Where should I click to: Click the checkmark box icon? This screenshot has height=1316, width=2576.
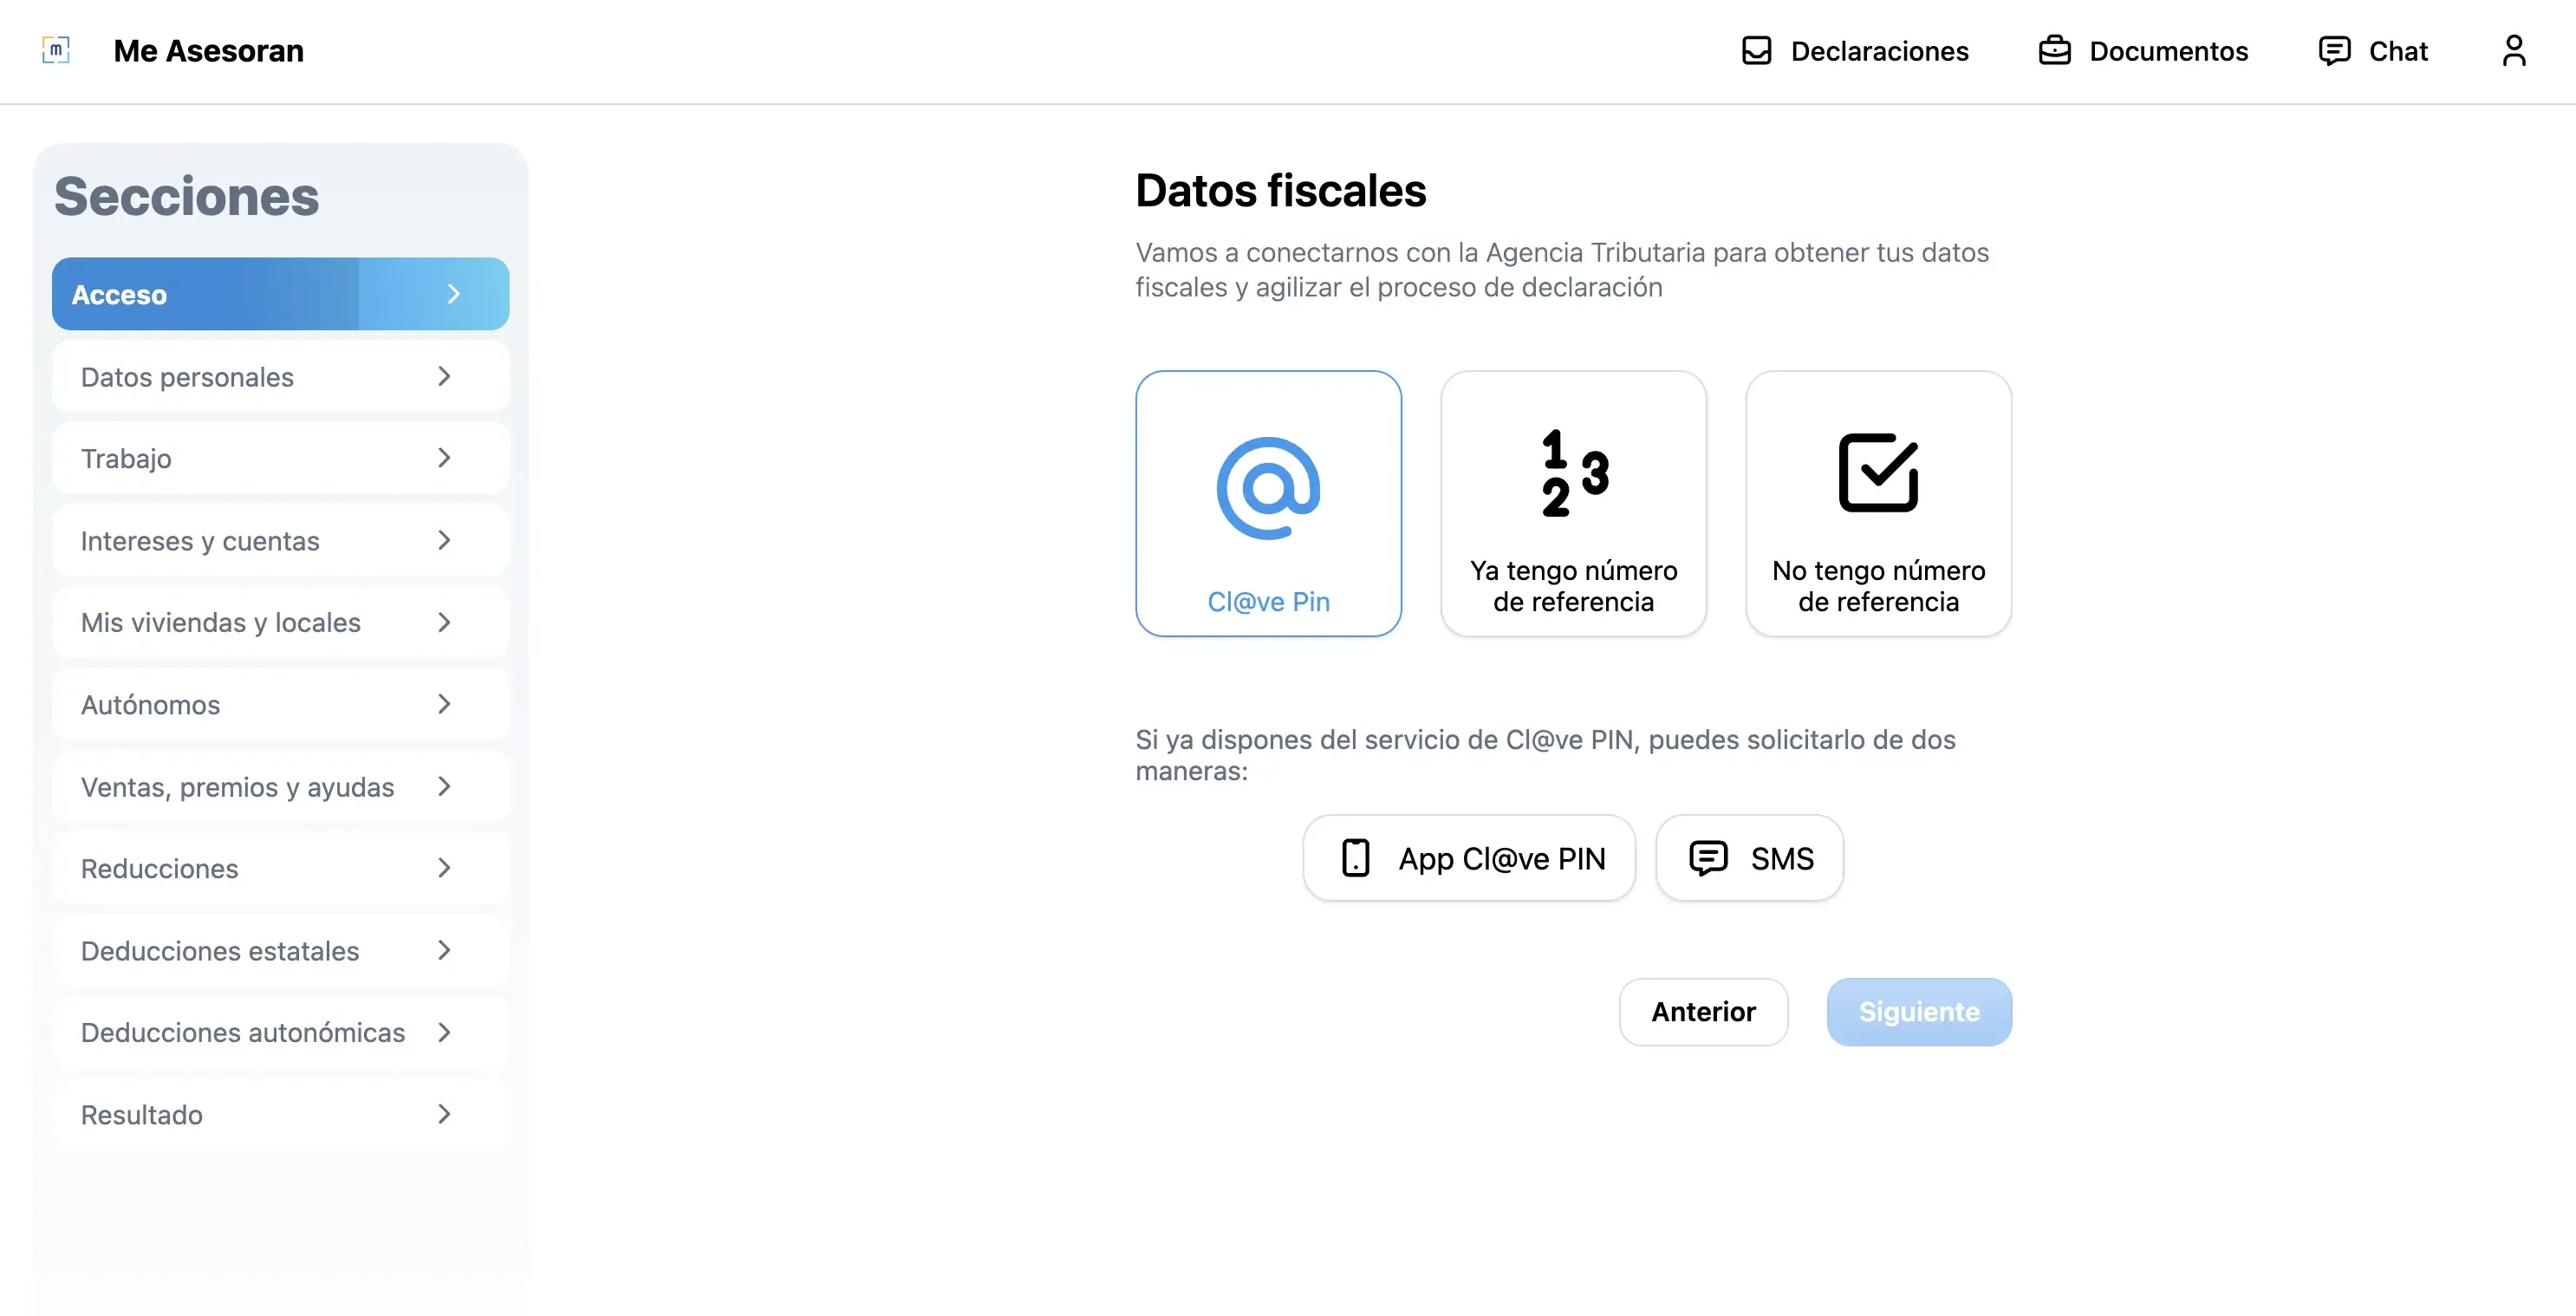(x=1878, y=473)
